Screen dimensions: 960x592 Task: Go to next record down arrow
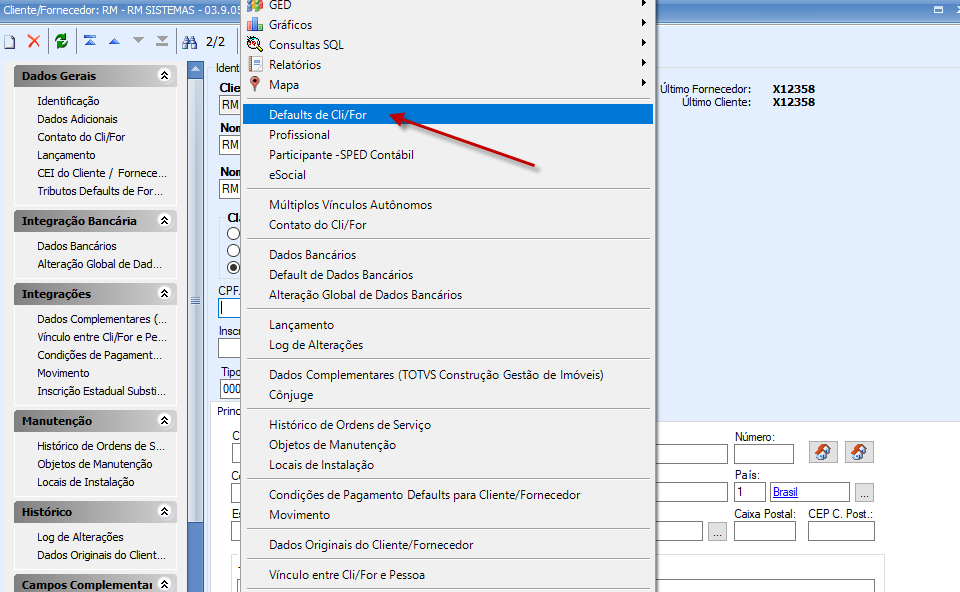tap(138, 40)
